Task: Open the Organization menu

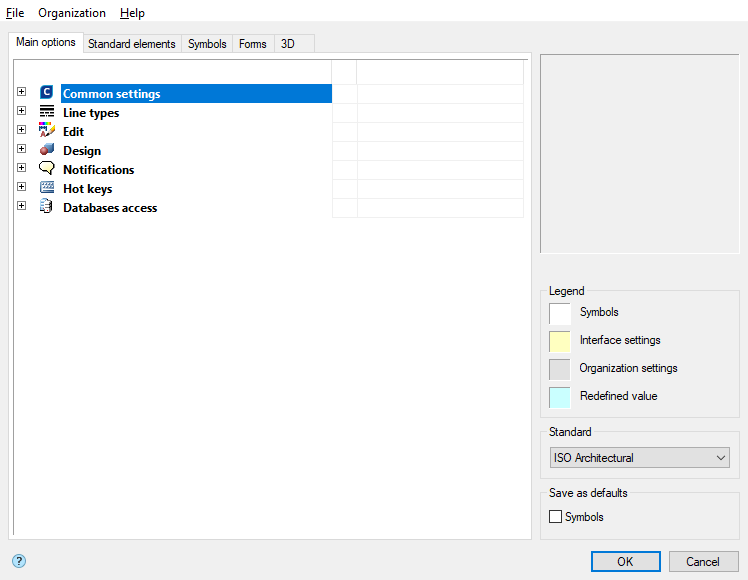Action: click(72, 13)
